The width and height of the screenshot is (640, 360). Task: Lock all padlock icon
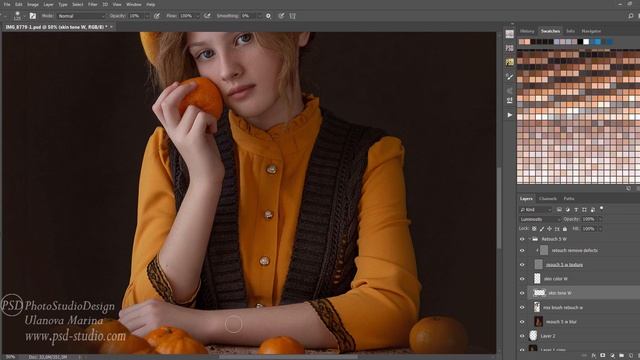[565, 229]
